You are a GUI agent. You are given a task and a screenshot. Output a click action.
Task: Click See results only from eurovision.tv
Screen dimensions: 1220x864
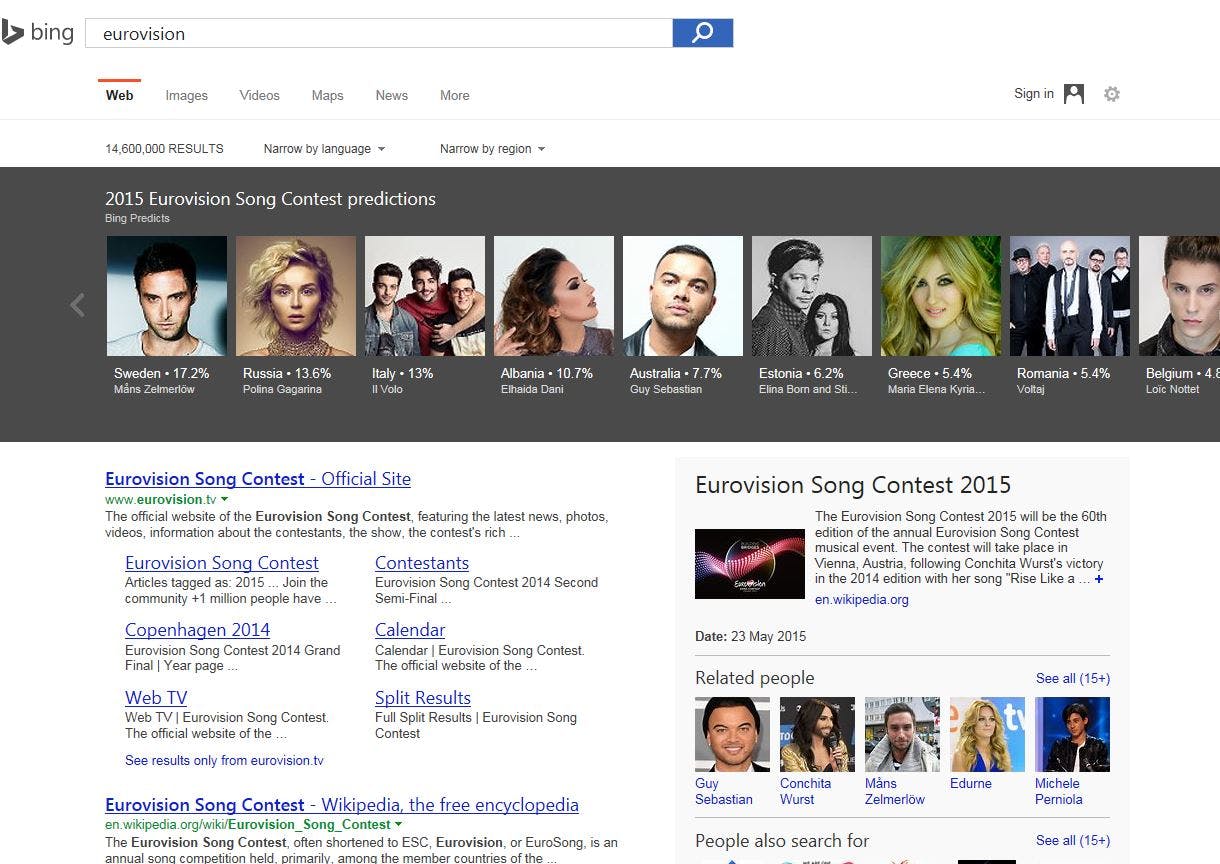(224, 760)
